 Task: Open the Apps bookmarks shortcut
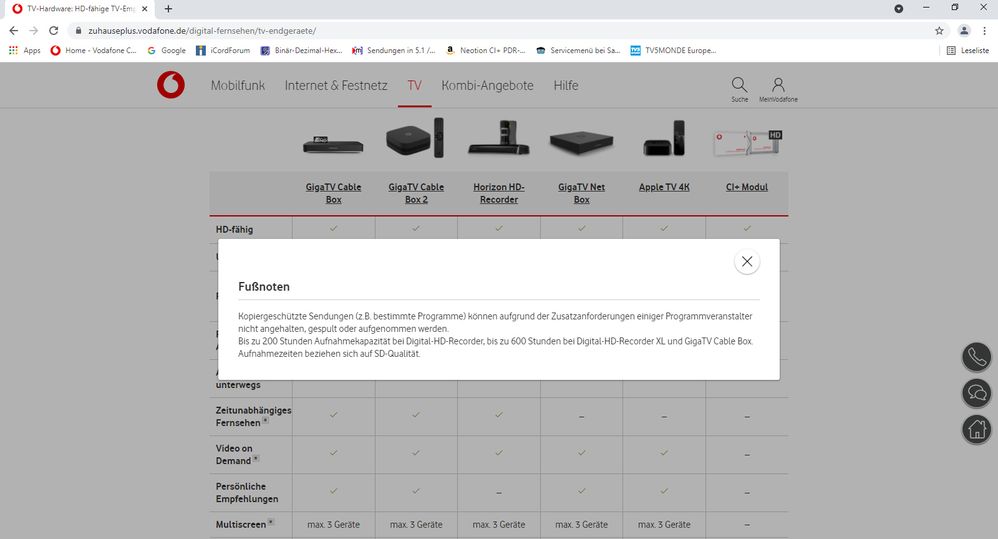click(24, 50)
